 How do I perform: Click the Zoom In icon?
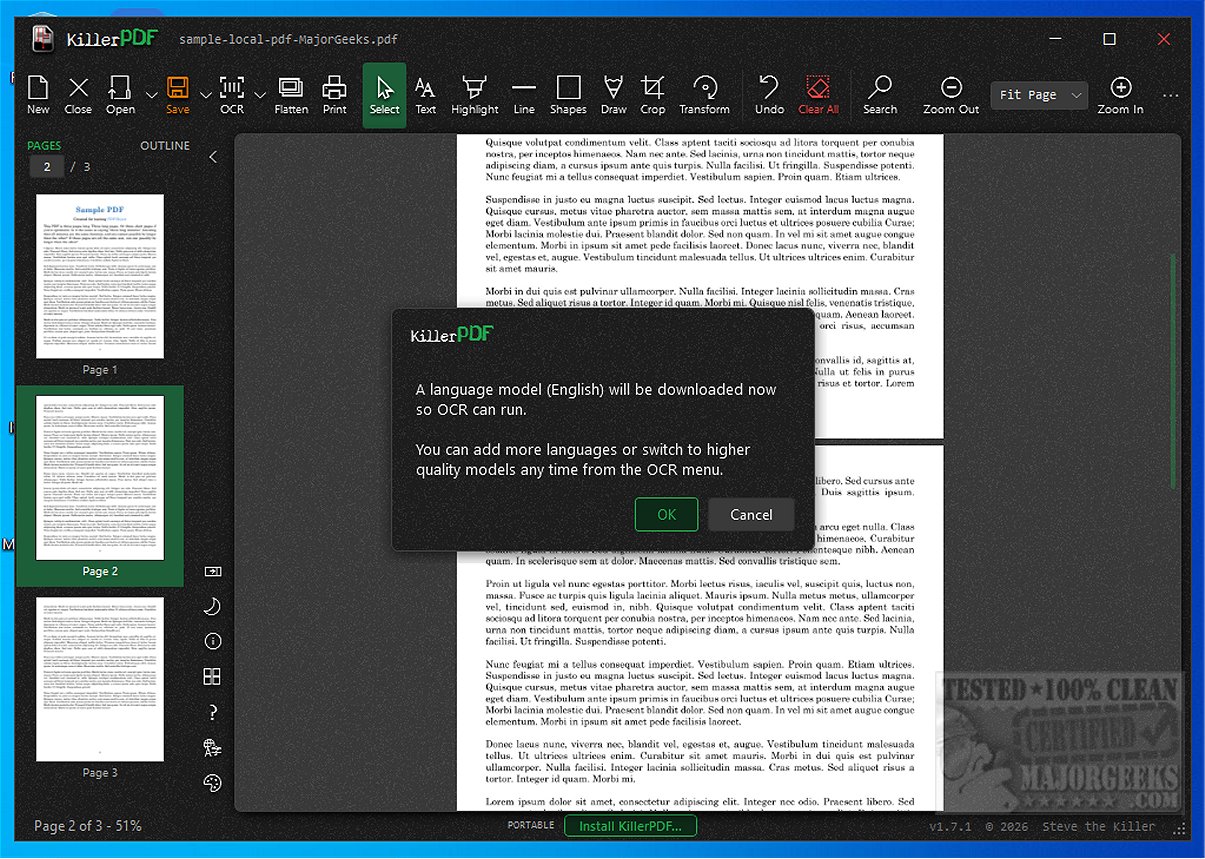[1121, 95]
